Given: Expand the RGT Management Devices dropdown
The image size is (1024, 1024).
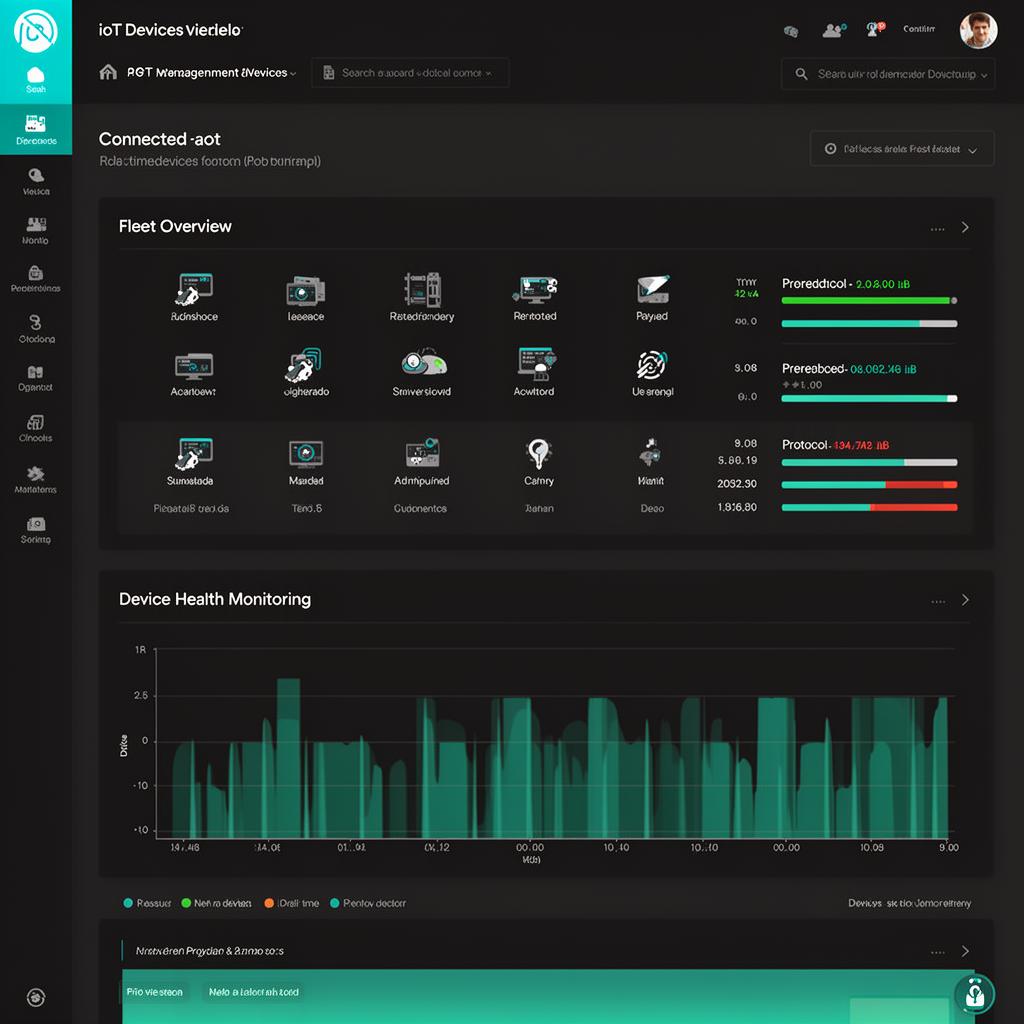Looking at the screenshot, I should (200, 73).
